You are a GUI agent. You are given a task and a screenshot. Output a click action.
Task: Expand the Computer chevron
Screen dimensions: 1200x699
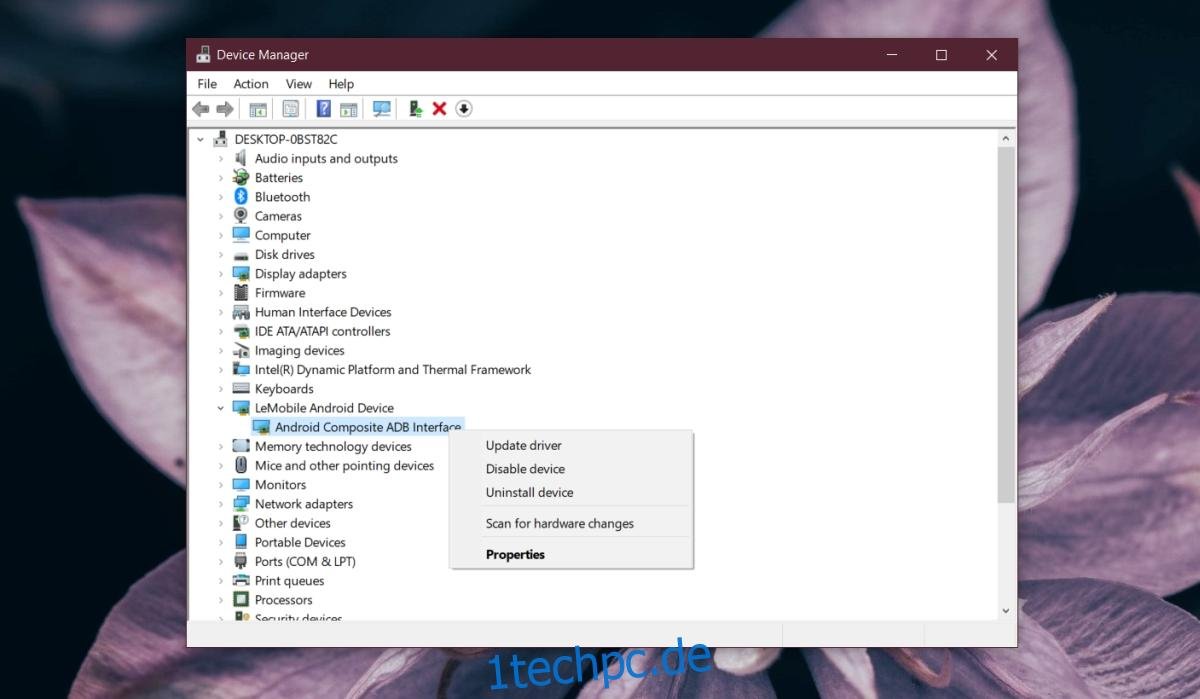[x=221, y=235]
